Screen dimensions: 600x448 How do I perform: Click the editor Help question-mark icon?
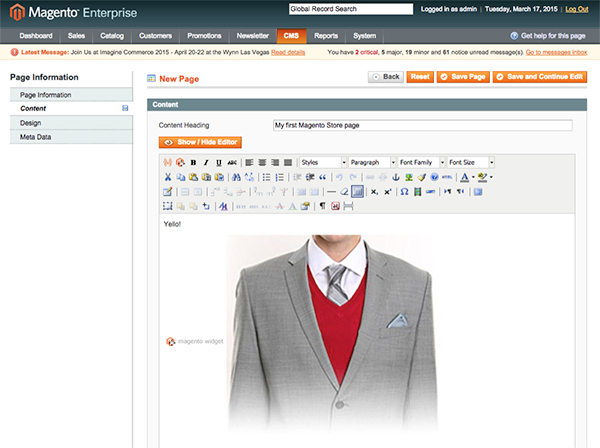(434, 177)
